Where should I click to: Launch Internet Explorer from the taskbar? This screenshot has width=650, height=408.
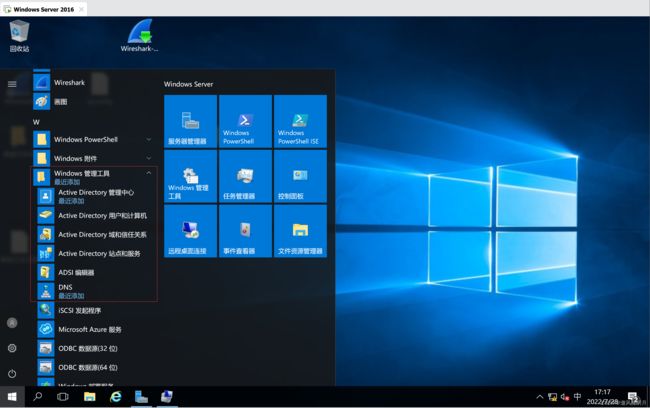(x=116, y=397)
